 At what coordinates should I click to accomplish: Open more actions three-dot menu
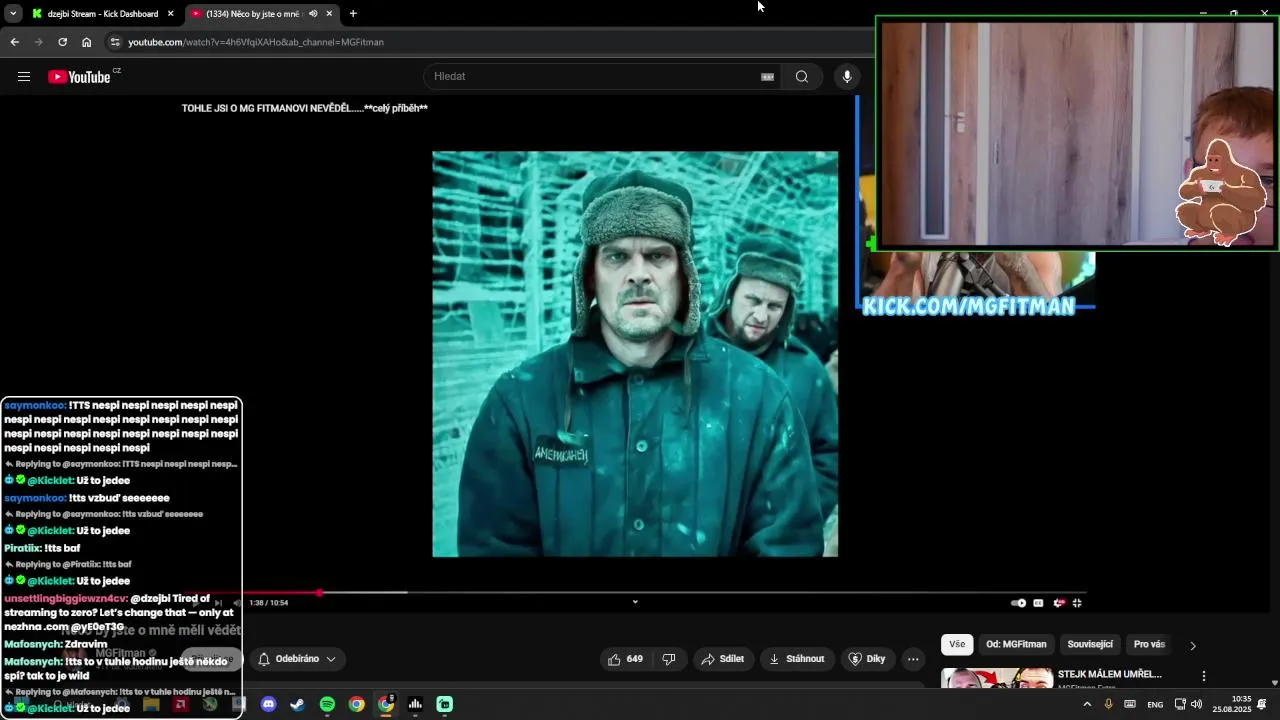913,659
